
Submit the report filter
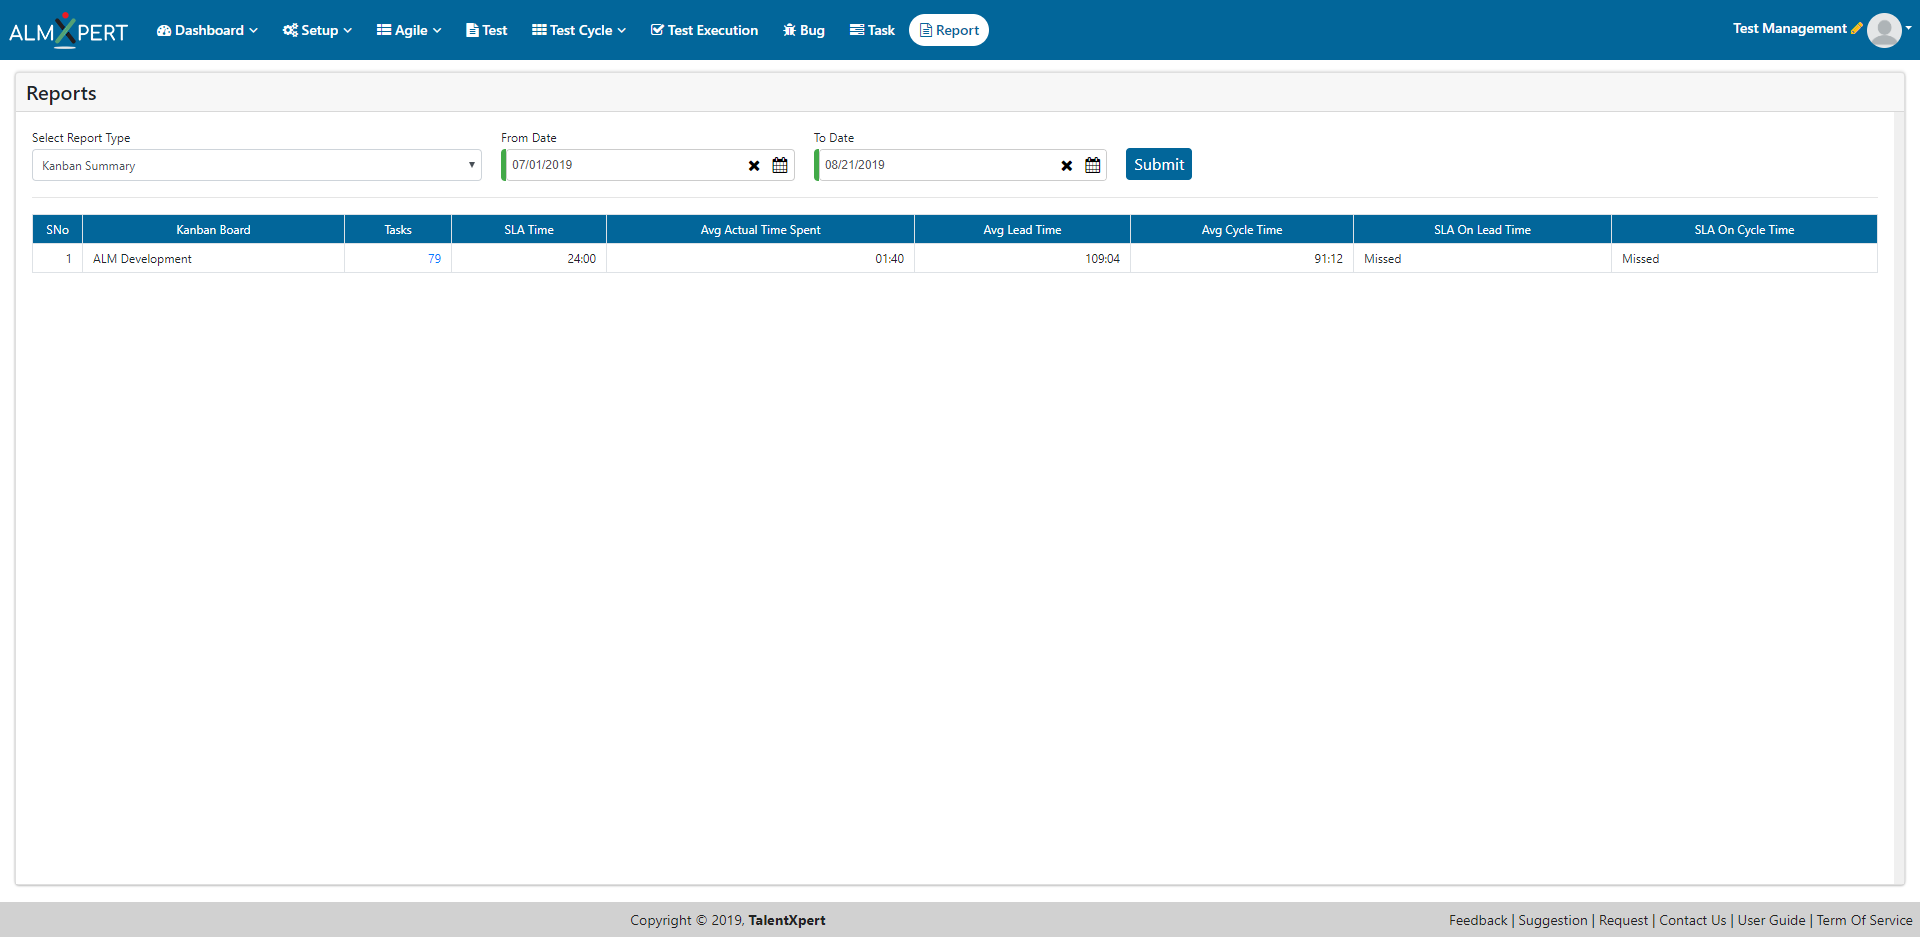[x=1159, y=164]
